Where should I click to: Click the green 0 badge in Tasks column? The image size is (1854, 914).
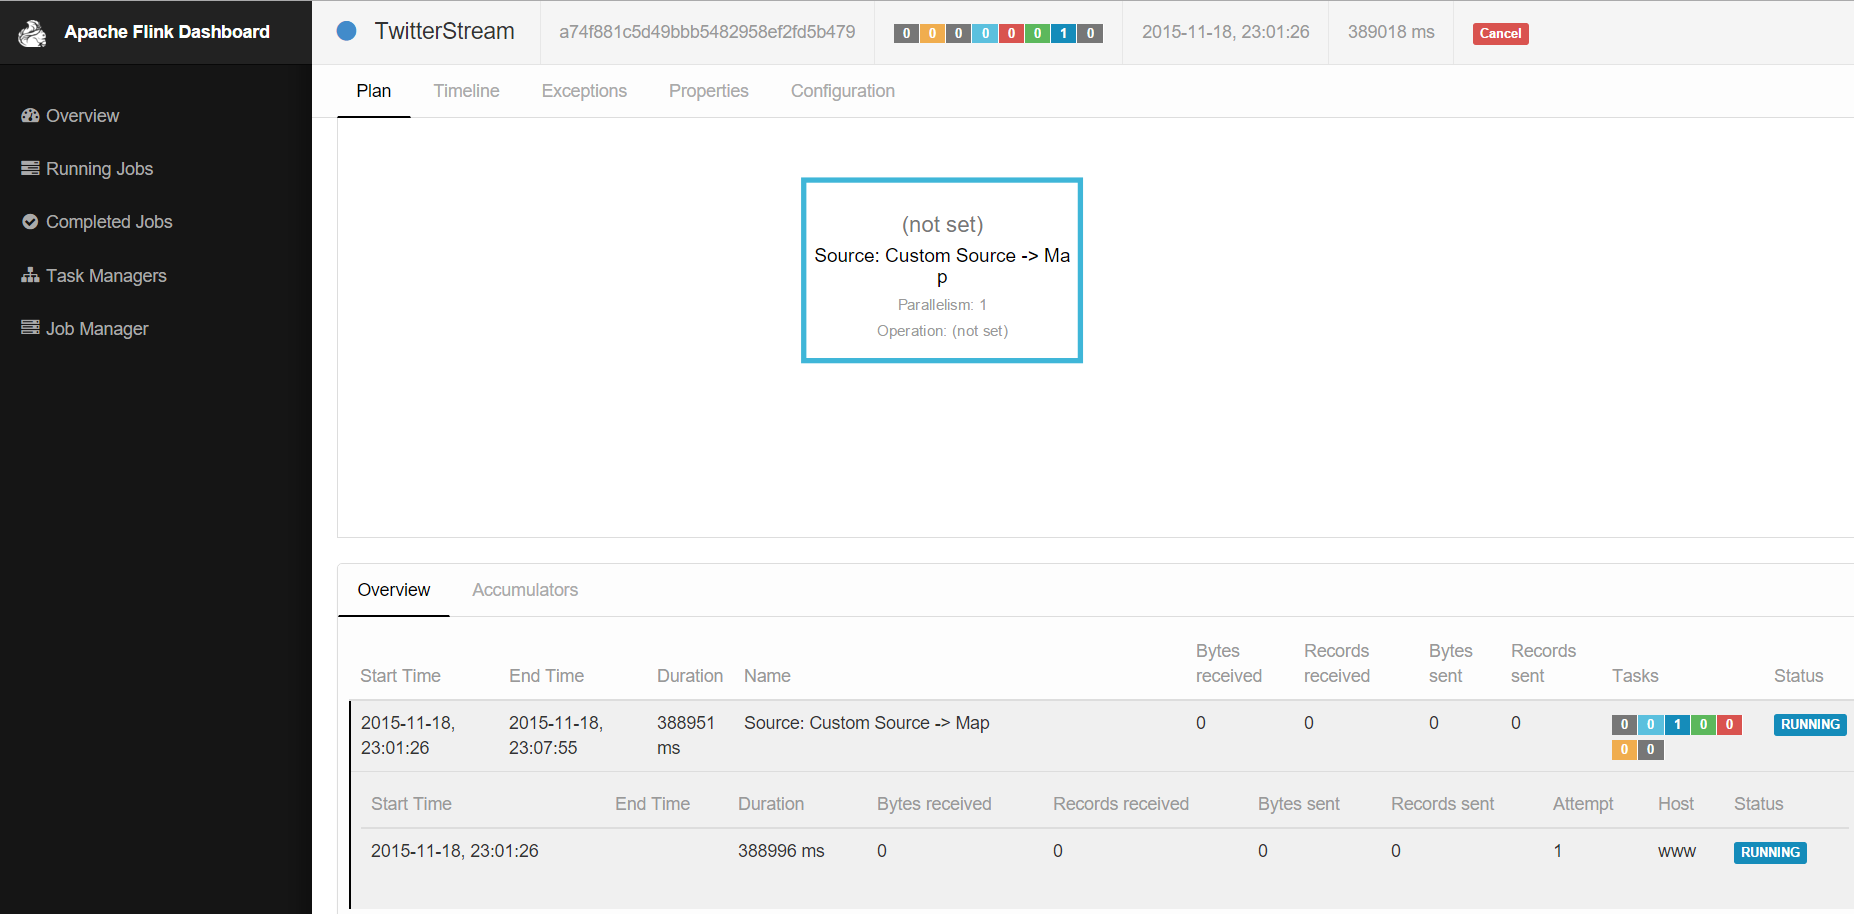tap(1703, 725)
